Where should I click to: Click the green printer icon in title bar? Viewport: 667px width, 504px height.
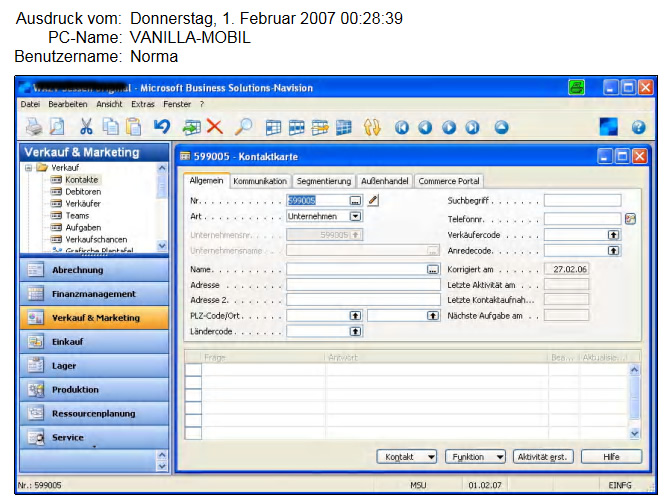576,88
